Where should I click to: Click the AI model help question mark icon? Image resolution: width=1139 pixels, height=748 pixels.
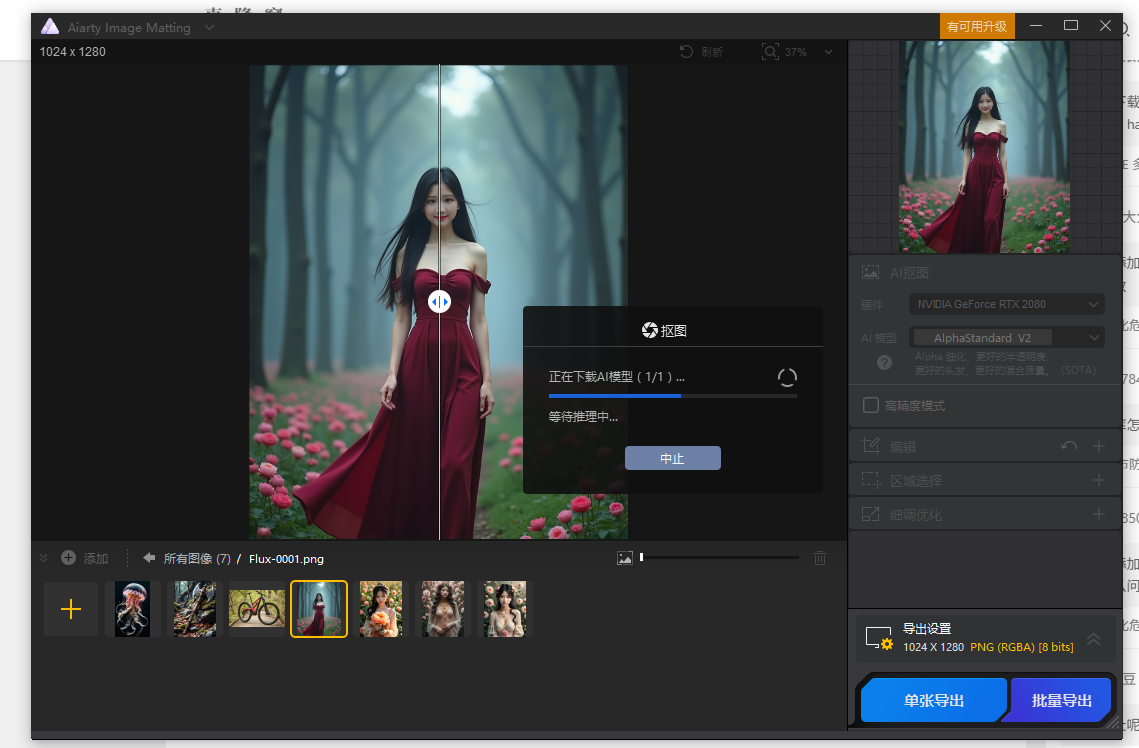pyautogui.click(x=884, y=363)
